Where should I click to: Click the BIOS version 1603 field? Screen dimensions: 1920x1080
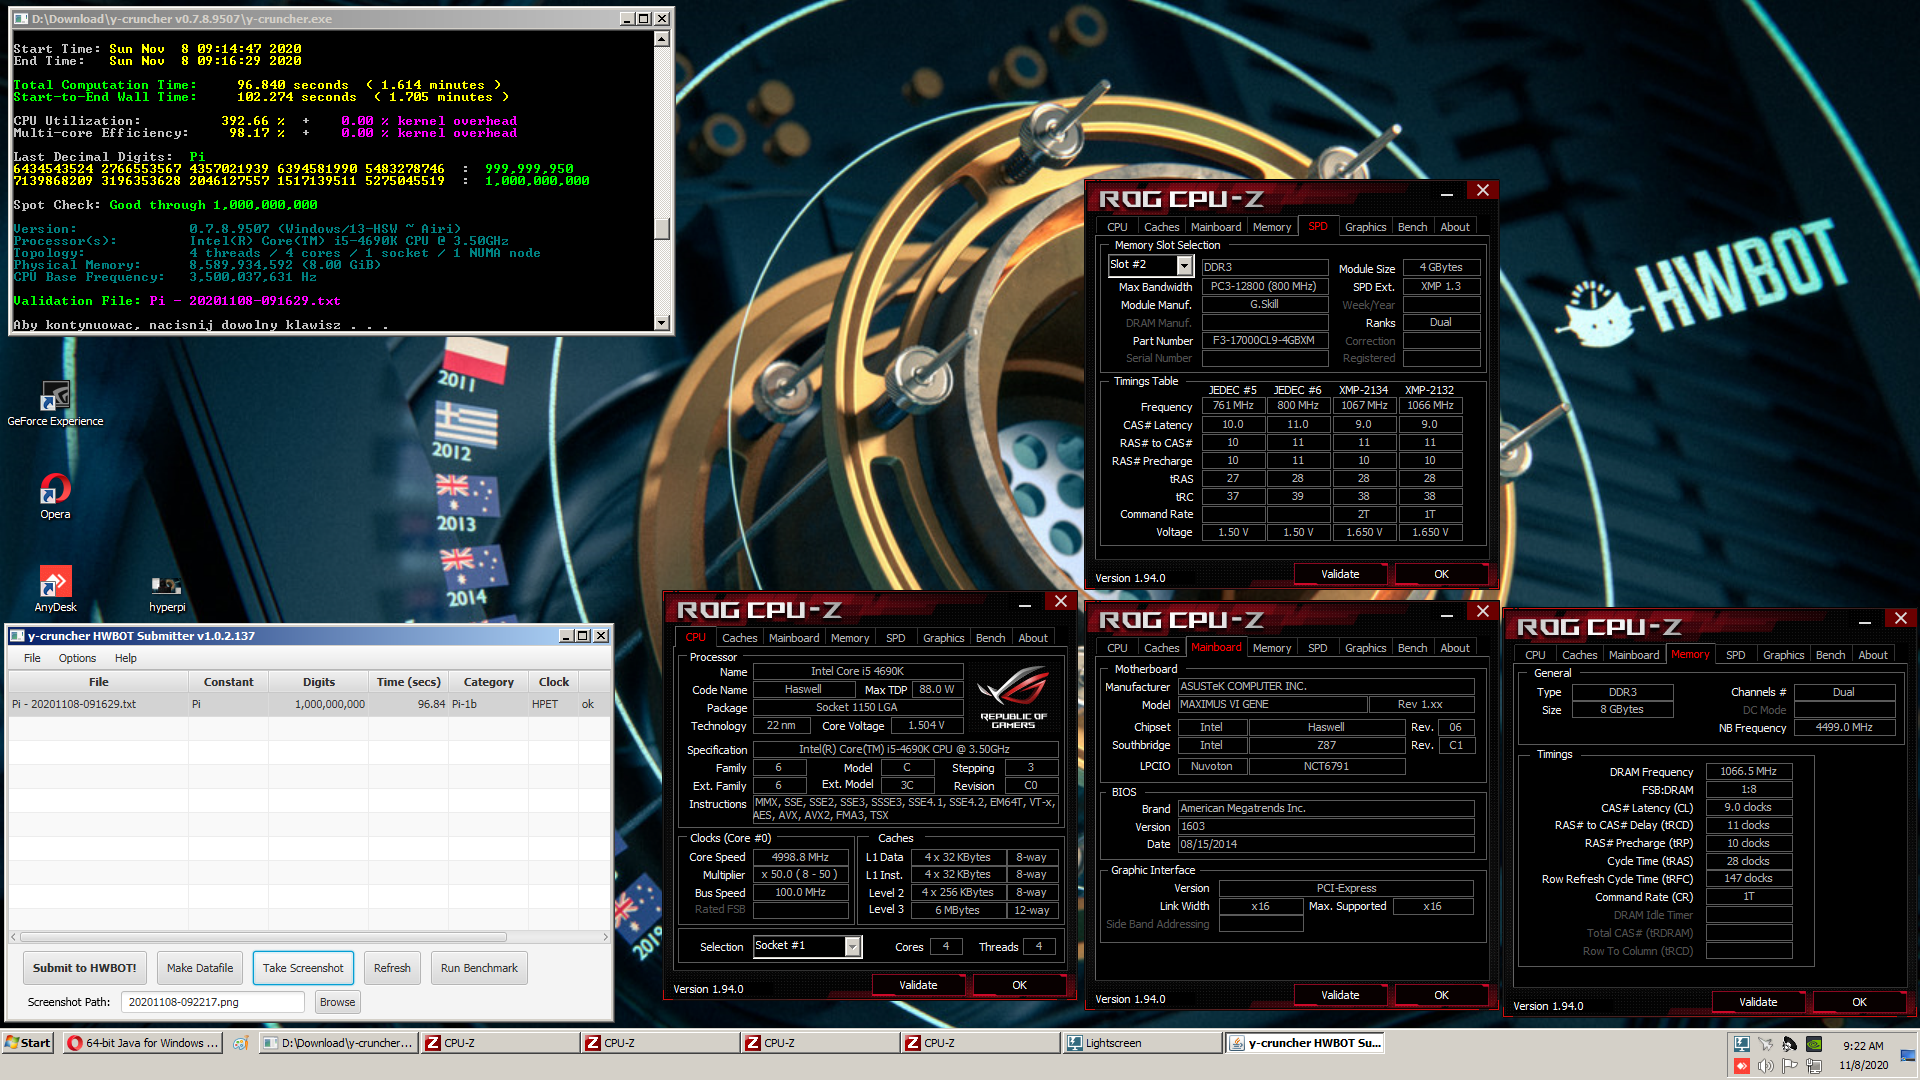pyautogui.click(x=1326, y=827)
